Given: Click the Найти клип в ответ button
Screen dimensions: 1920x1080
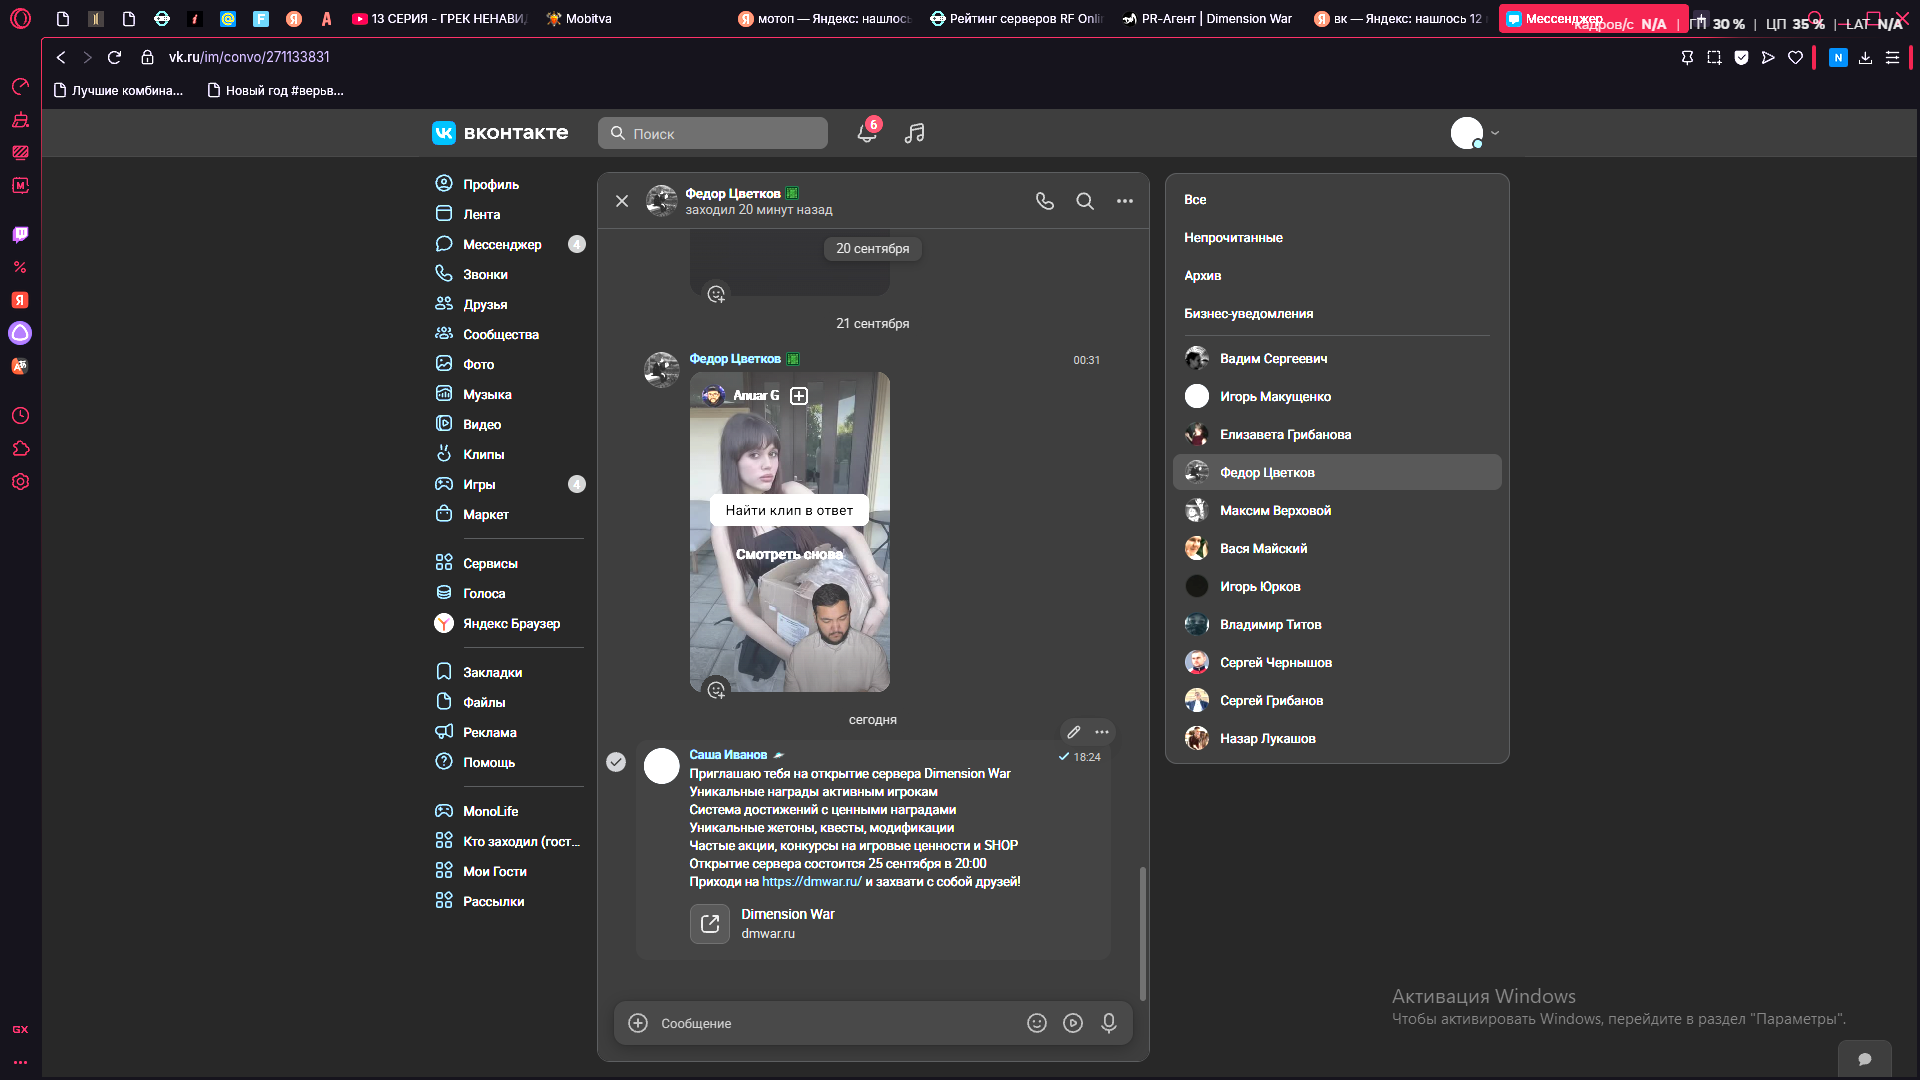Looking at the screenshot, I should coord(789,510).
